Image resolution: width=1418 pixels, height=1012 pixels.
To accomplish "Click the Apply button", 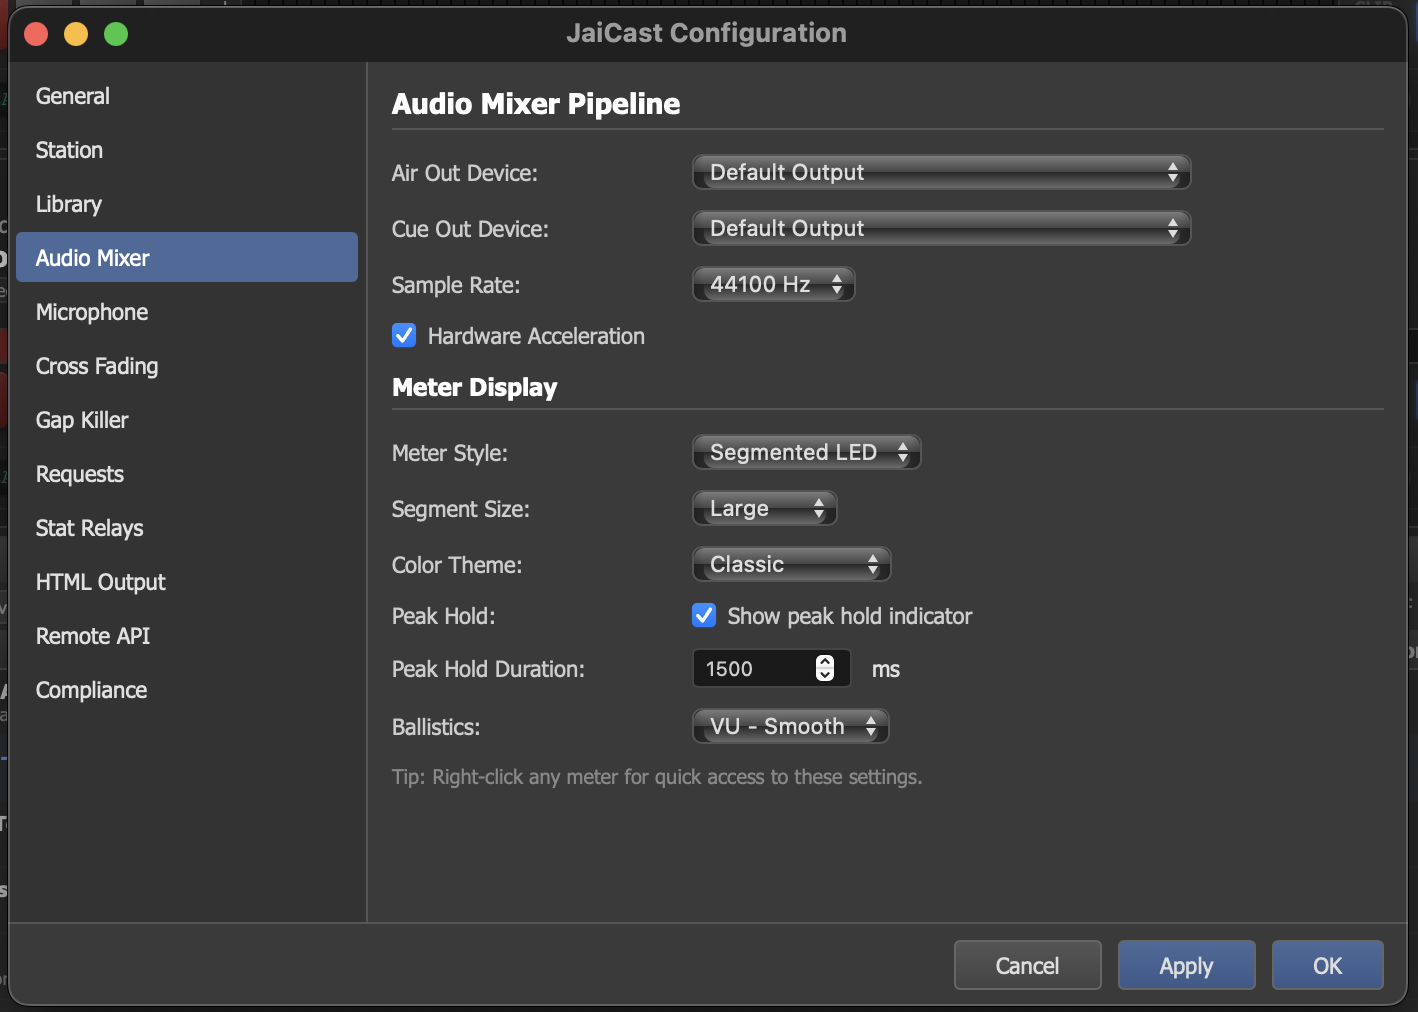I will 1186,965.
